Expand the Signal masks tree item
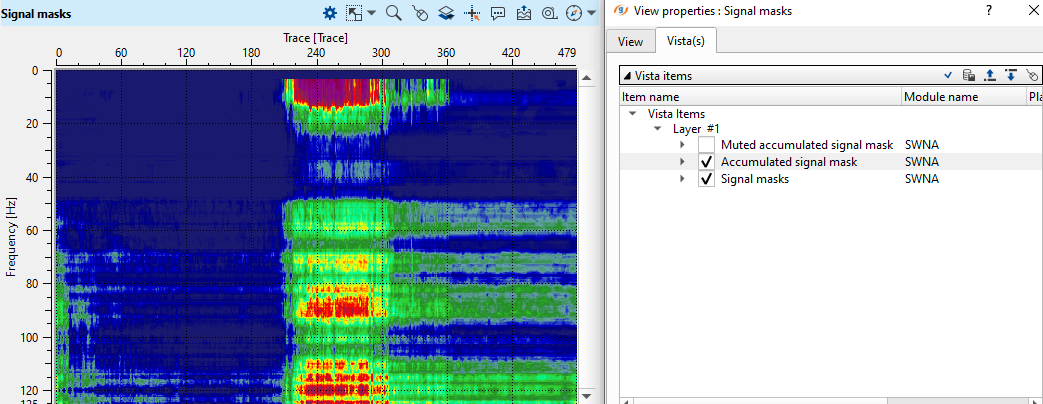1043x404 pixels. 683,179
